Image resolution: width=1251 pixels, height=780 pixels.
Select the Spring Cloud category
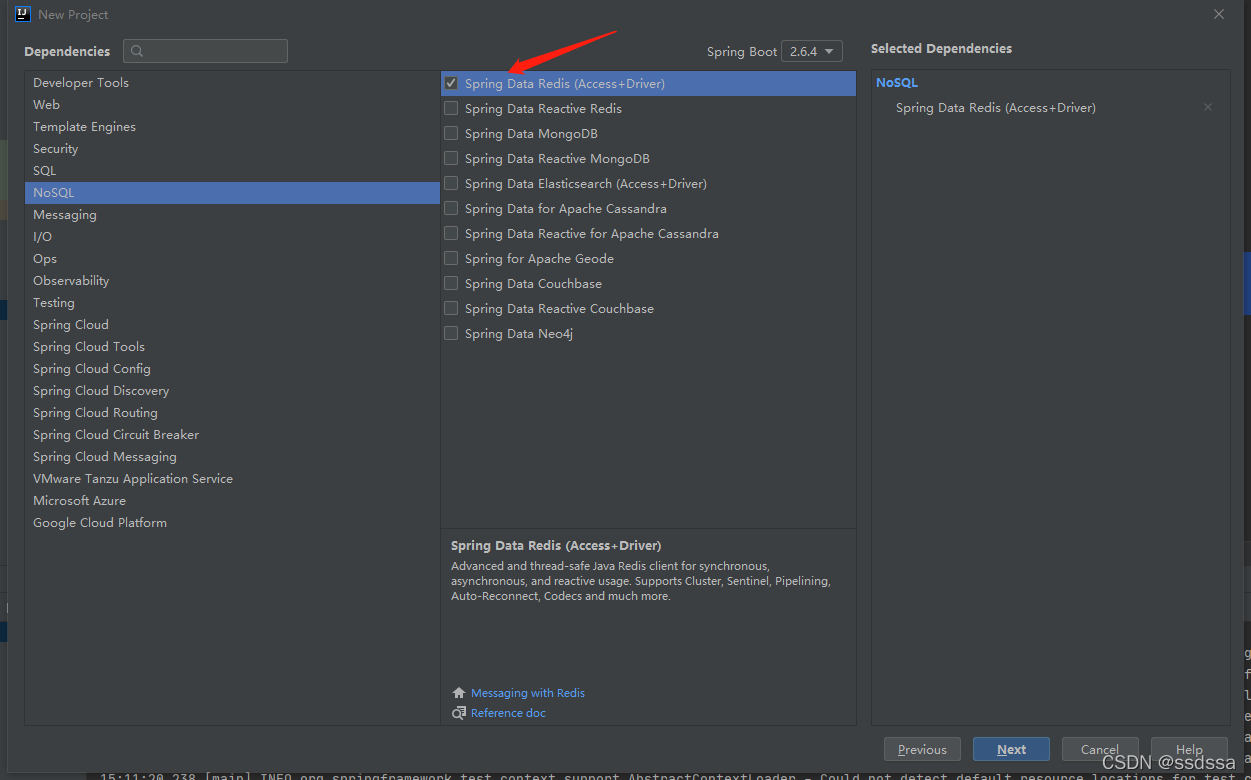point(232,325)
